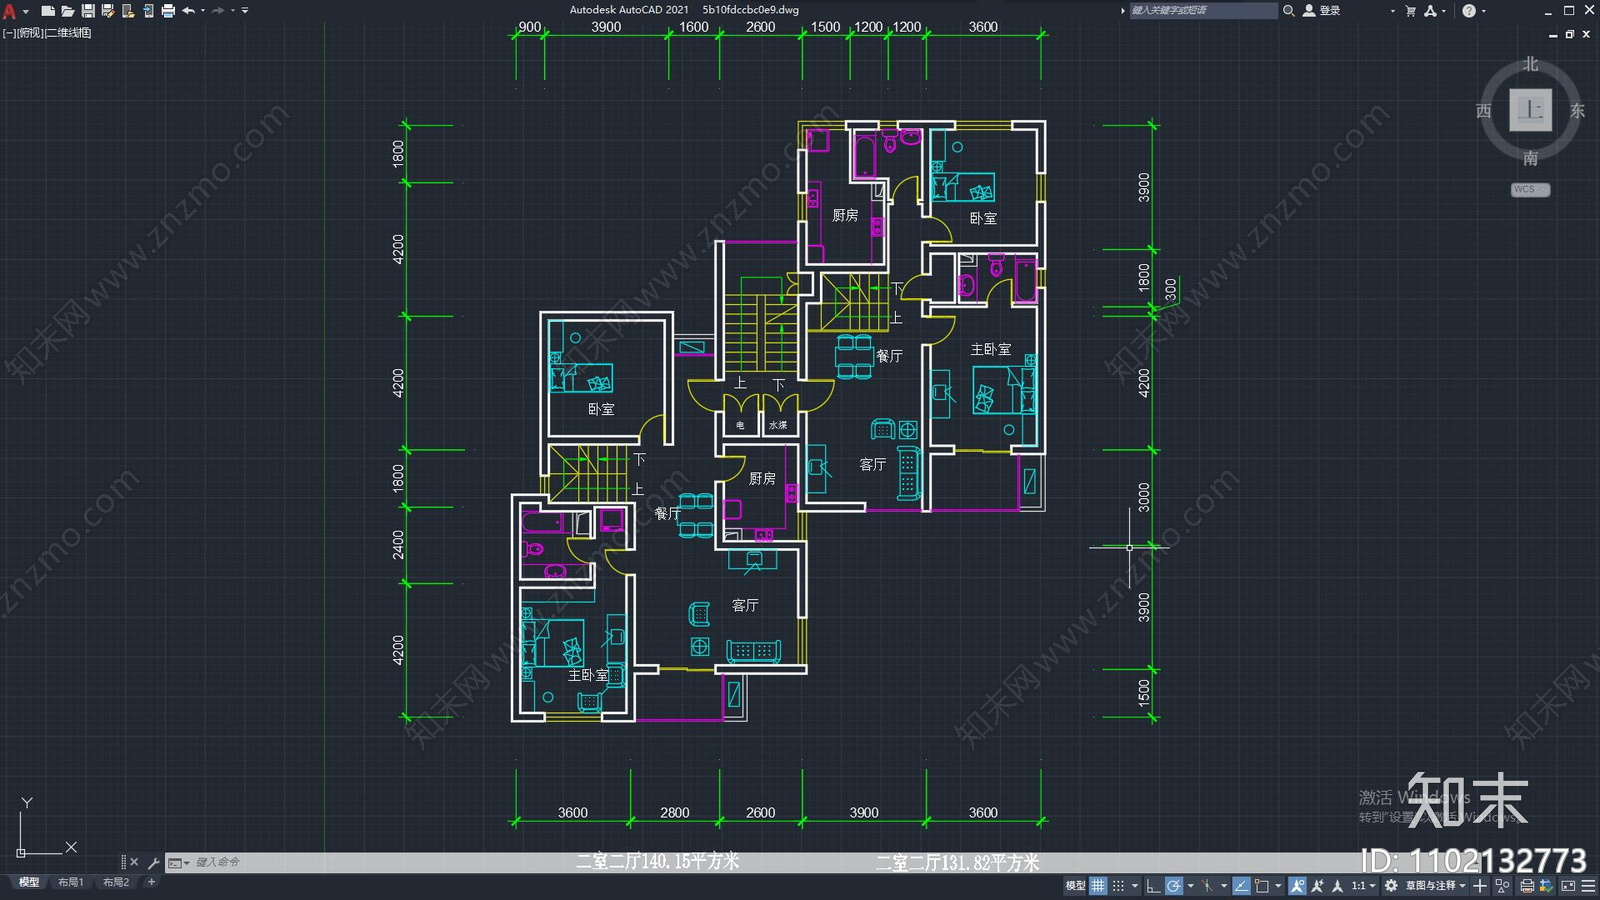Customize Quick Access Toolbar dropdown
This screenshot has width=1600, height=900.
[x=245, y=11]
